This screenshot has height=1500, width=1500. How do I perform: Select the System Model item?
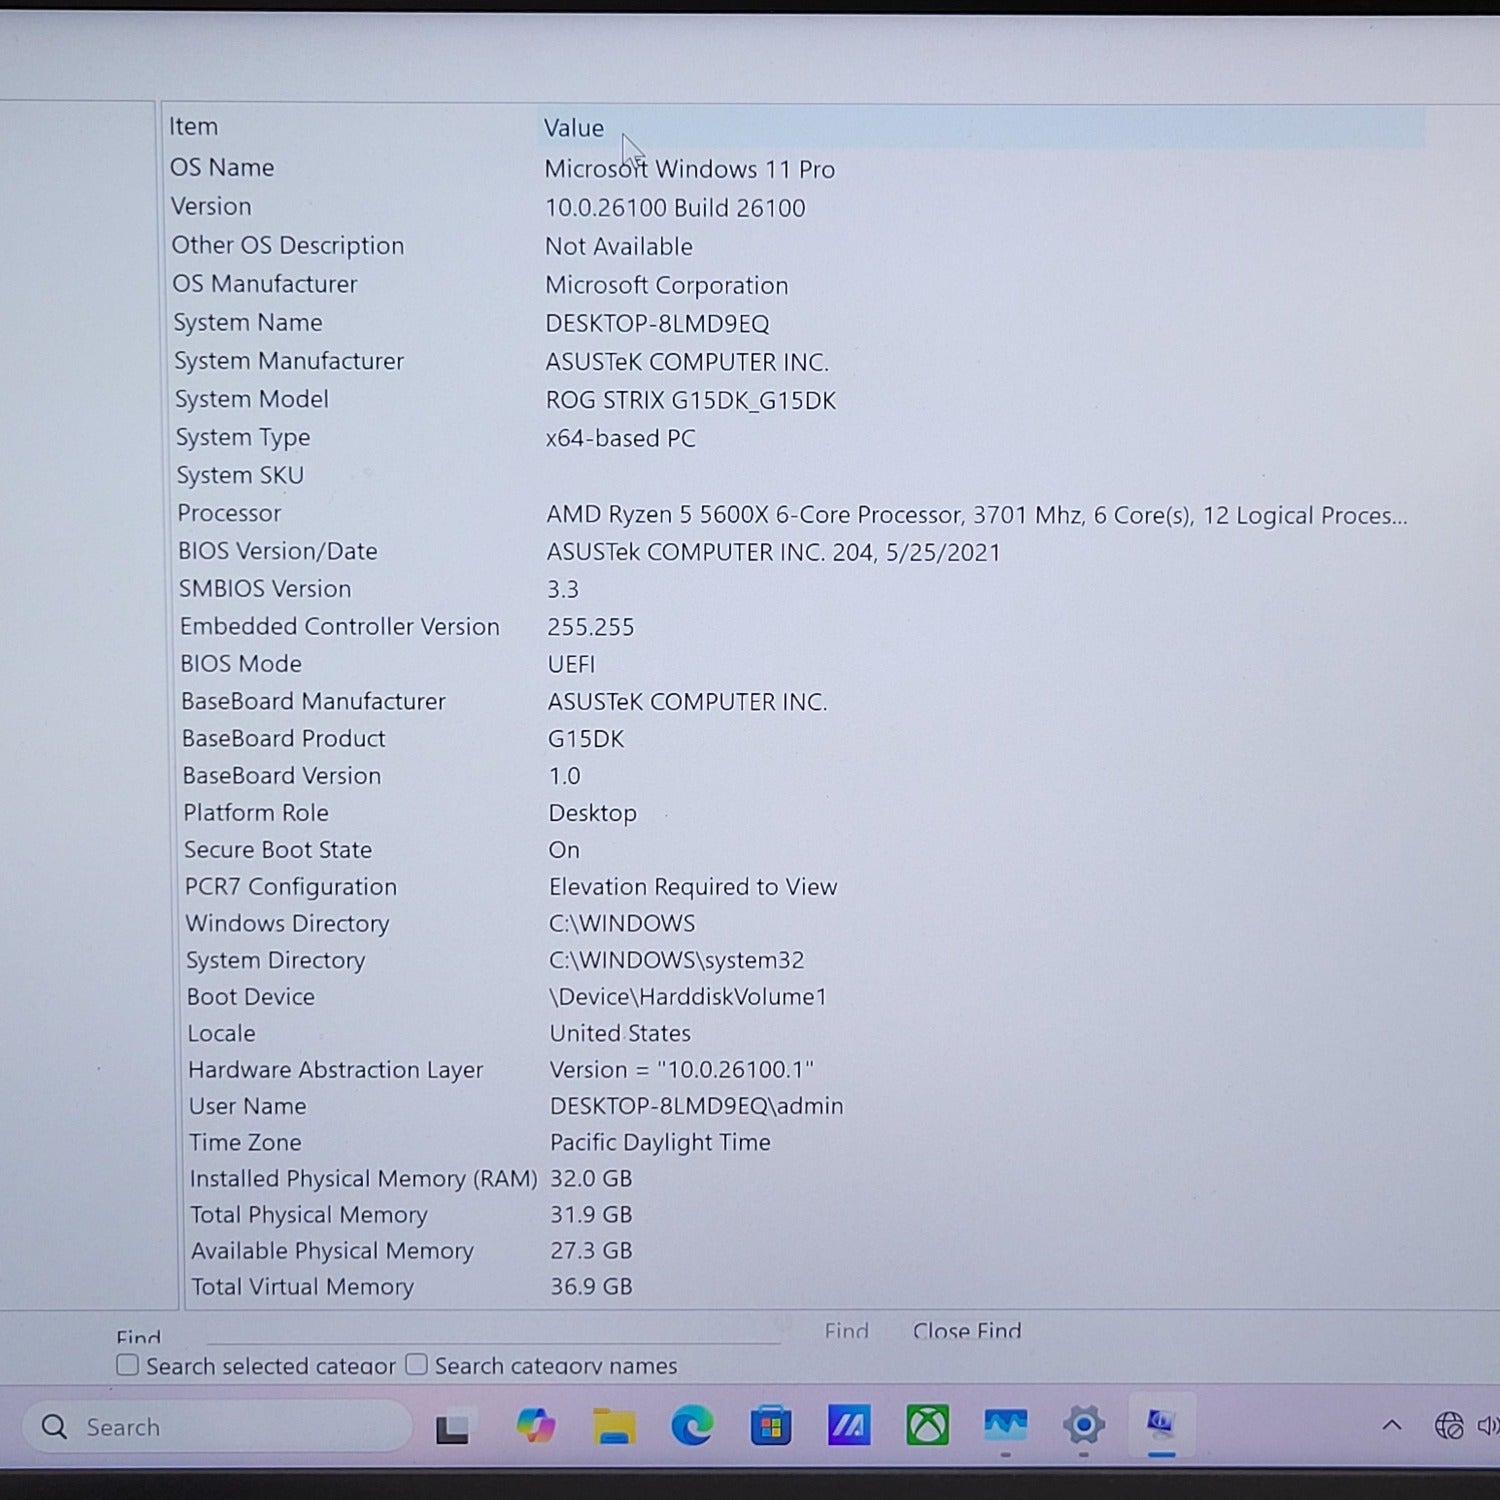252,399
